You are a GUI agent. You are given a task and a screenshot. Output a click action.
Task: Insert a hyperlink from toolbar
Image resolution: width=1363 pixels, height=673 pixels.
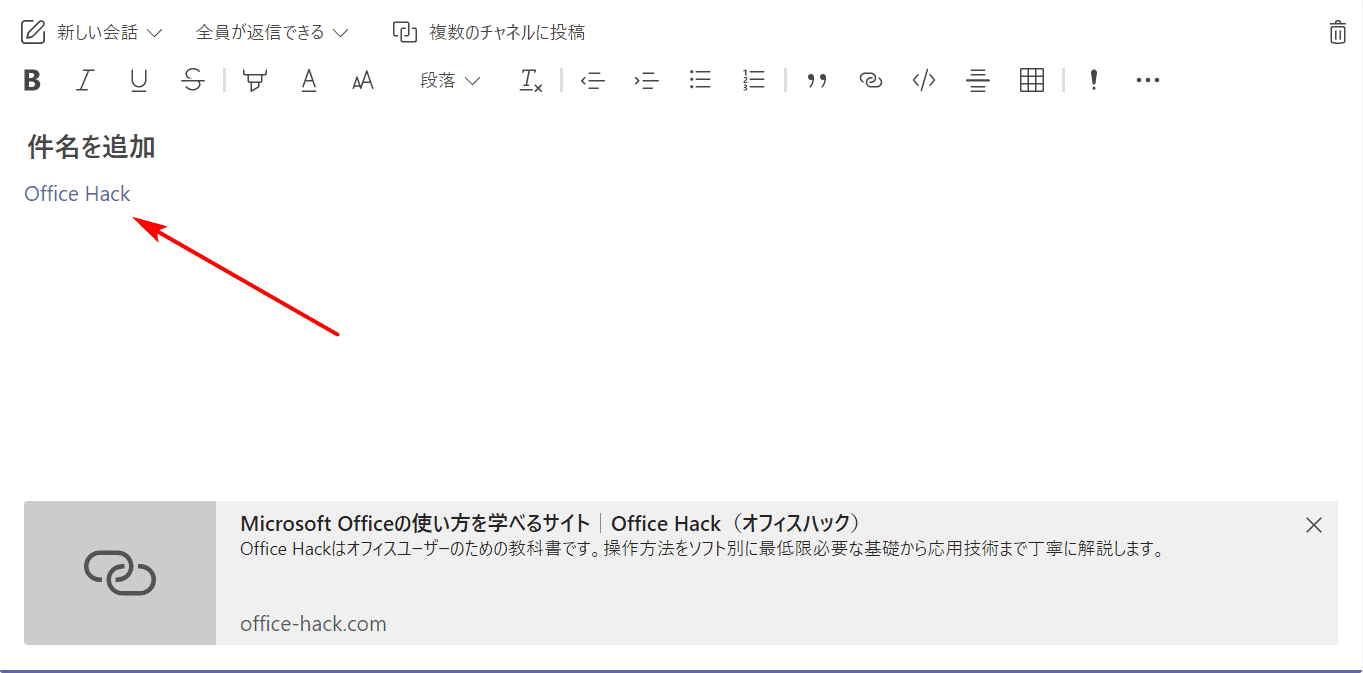point(871,81)
